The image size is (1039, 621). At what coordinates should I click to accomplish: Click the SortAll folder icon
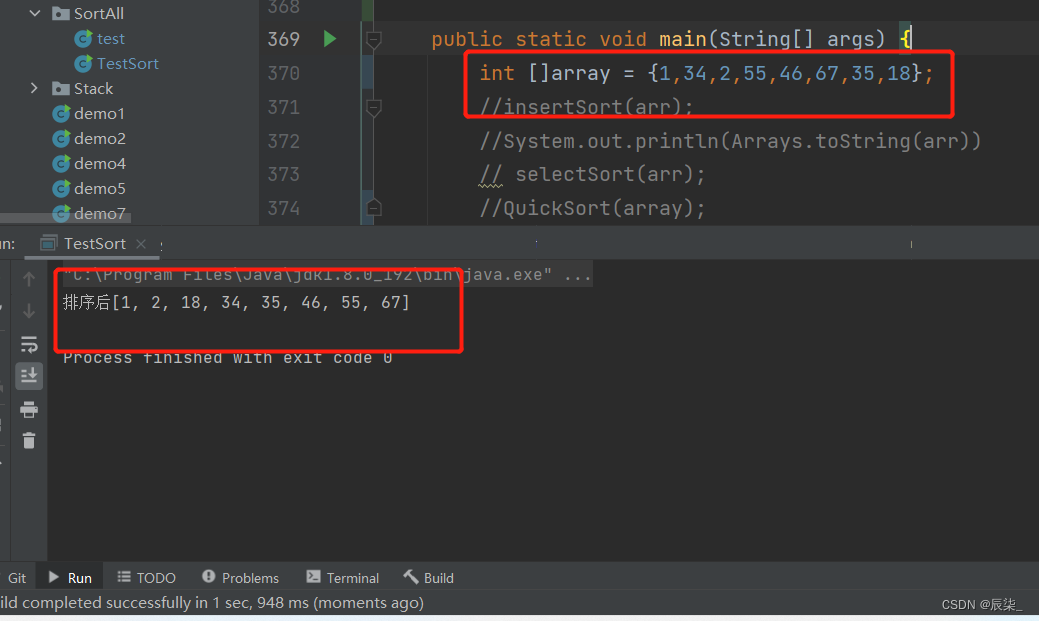pyautogui.click(x=61, y=13)
